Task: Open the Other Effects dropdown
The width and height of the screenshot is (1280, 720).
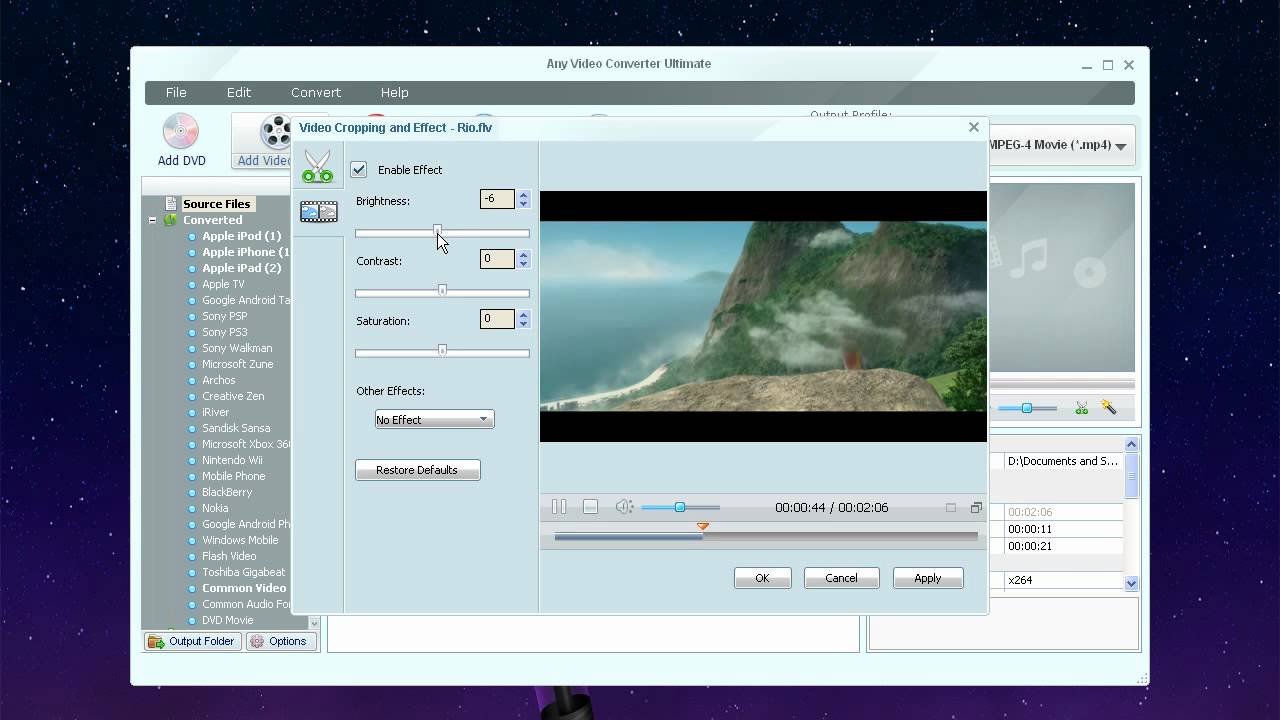Action: tap(434, 420)
